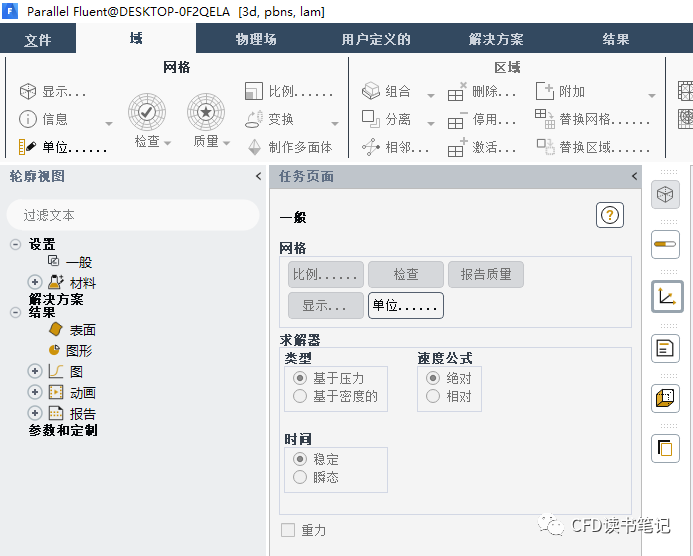This screenshot has height=556, width=693.
Task: Click the Combine (组合) zones icon
Action: 371,91
